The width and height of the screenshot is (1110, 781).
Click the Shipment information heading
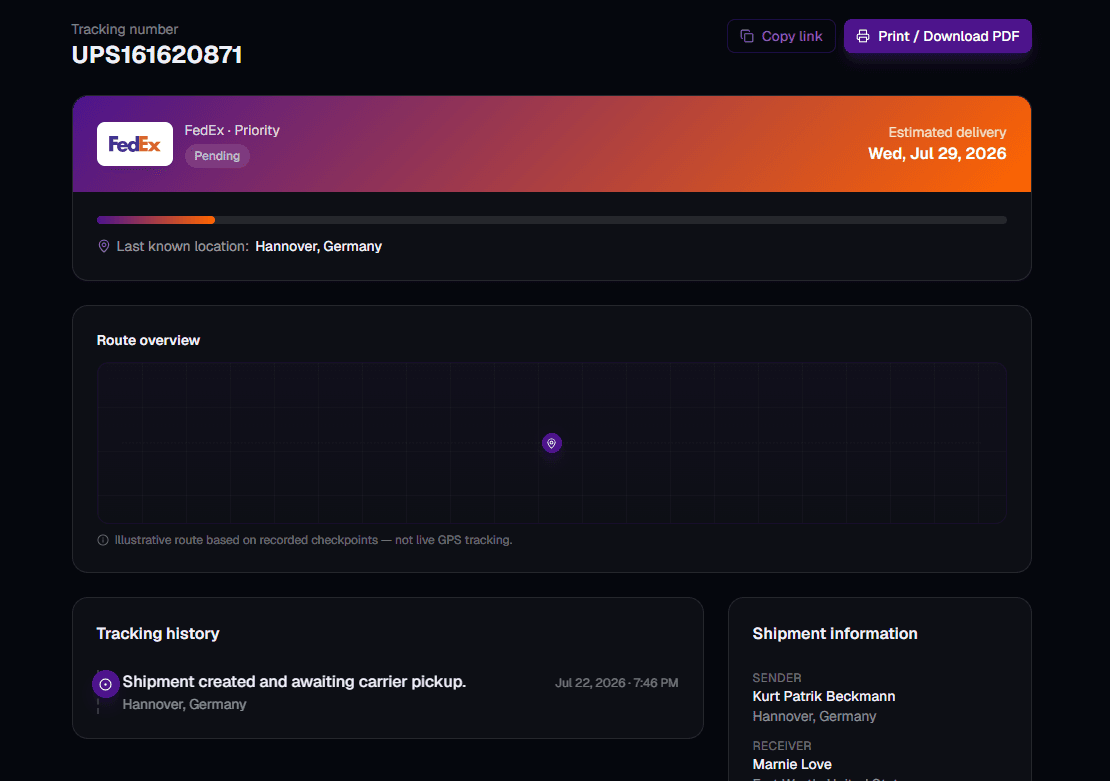(x=835, y=634)
